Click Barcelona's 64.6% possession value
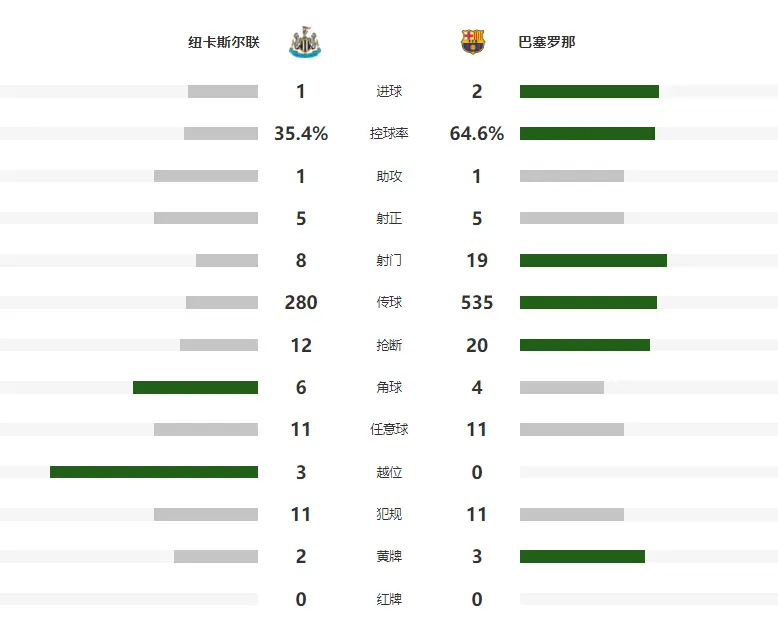 477,134
